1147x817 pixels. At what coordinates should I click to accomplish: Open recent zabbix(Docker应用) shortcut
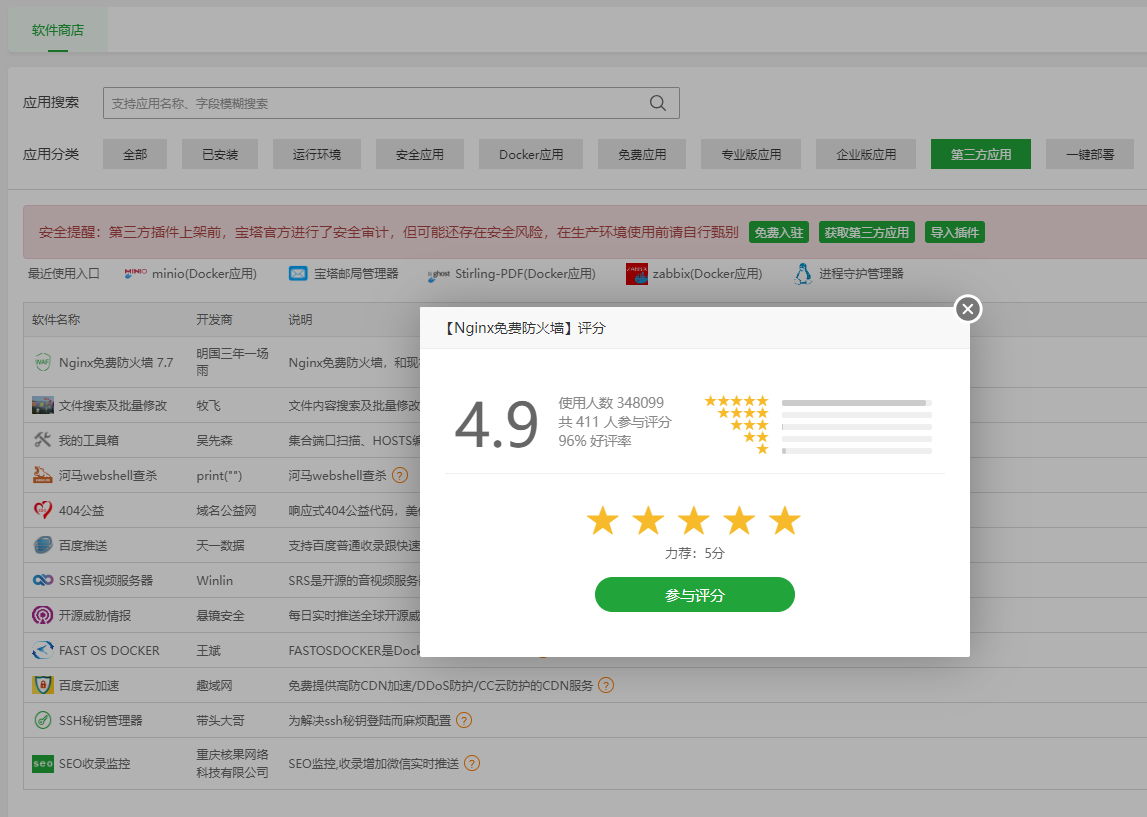pyautogui.click(x=694, y=274)
